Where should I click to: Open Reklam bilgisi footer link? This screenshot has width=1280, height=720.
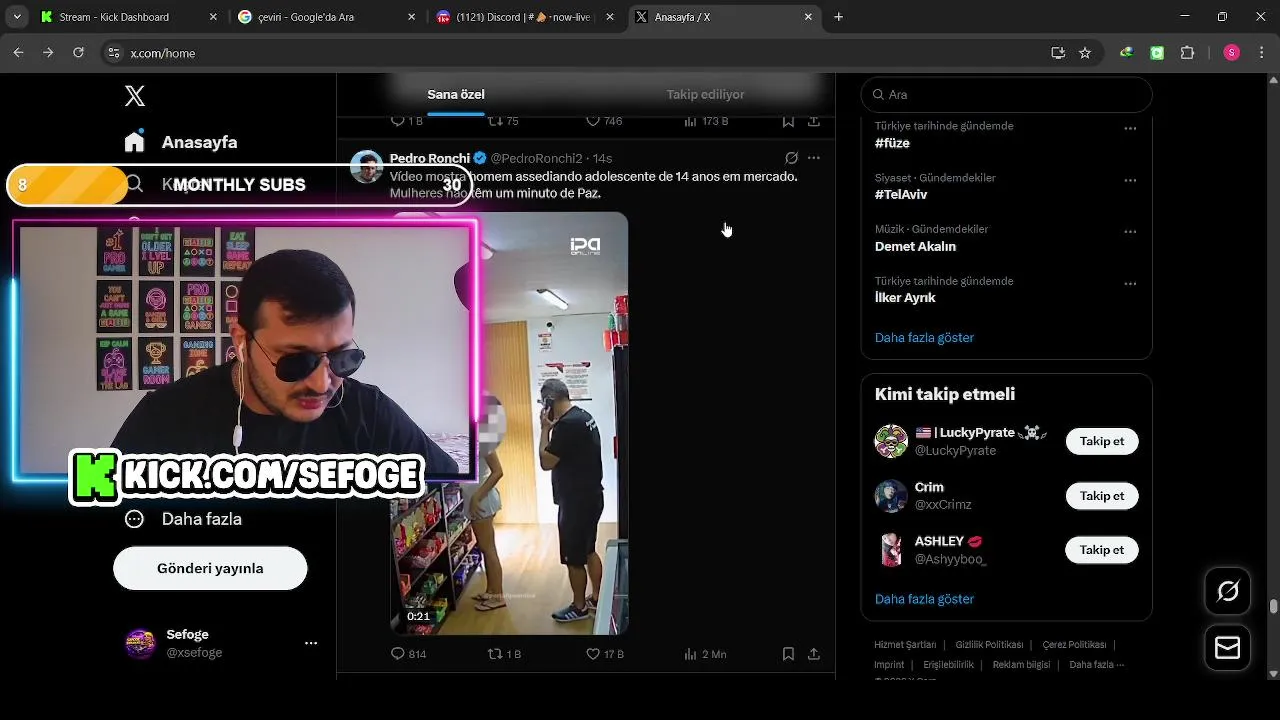1021,665
